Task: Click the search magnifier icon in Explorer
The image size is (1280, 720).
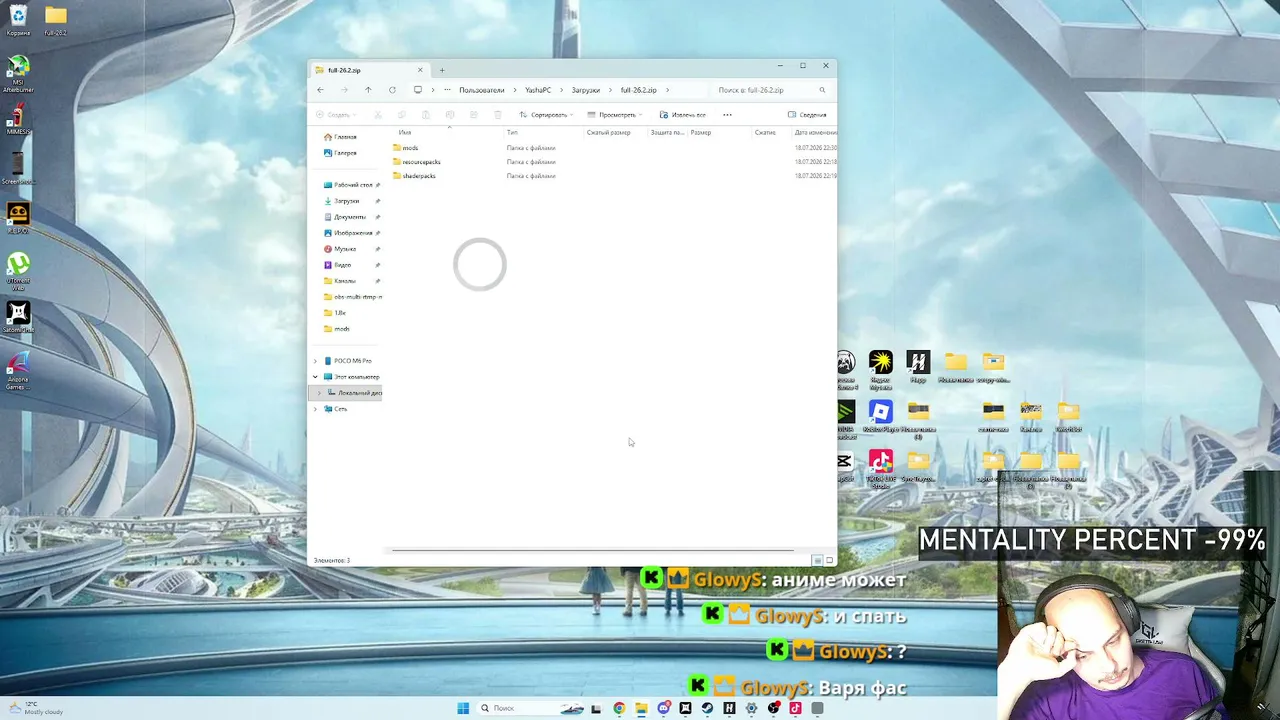Action: pyautogui.click(x=822, y=90)
